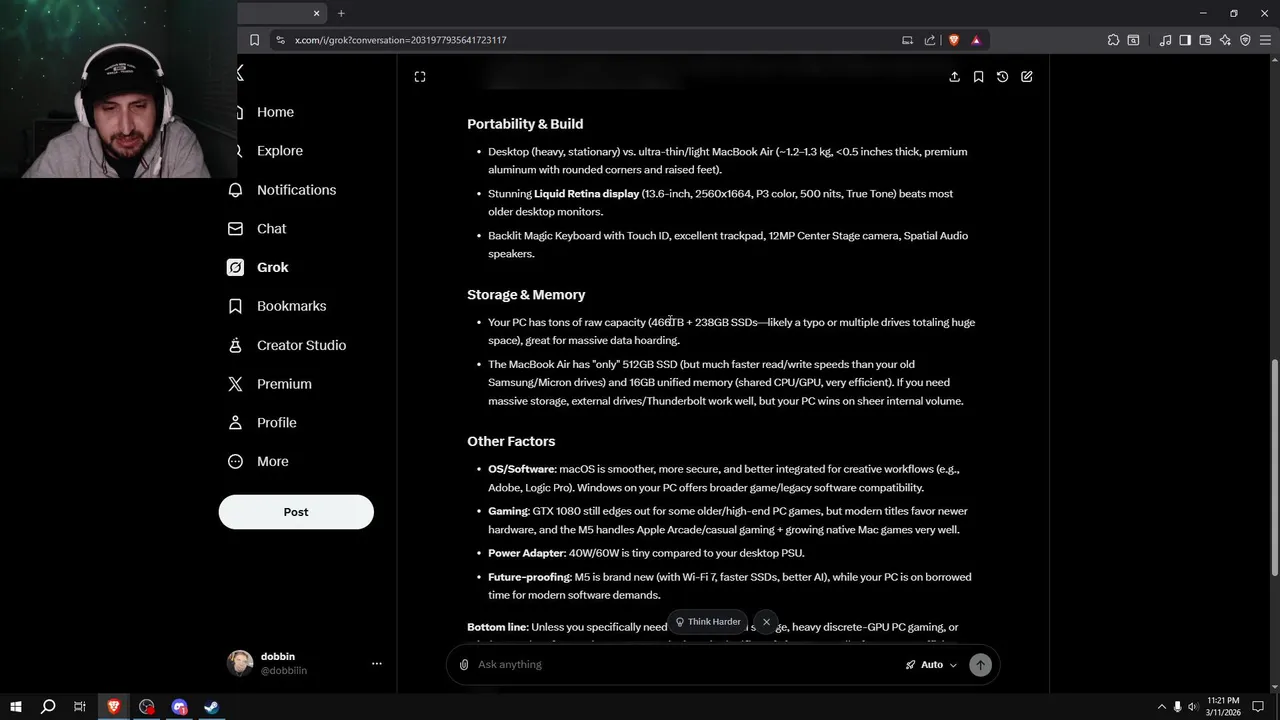Click the taskbar volume icon
Image resolution: width=1280 pixels, height=720 pixels.
[x=1192, y=707]
